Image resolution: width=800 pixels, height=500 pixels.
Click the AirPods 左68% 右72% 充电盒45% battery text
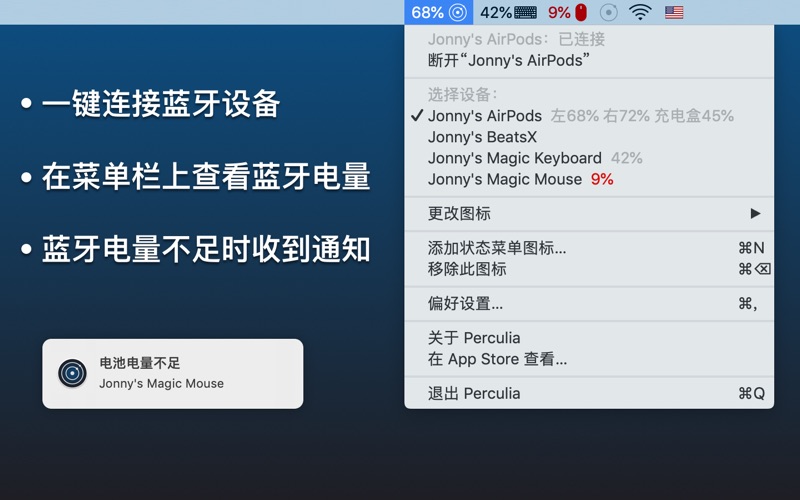(x=642, y=116)
